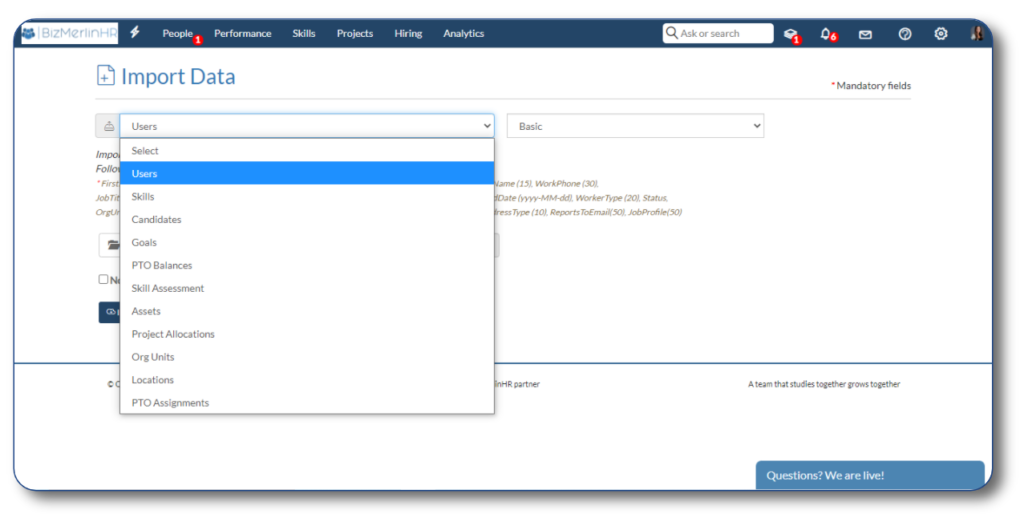This screenshot has height=514, width=1024.
Task: Open the Questions? We are live! chat
Action: point(870,475)
